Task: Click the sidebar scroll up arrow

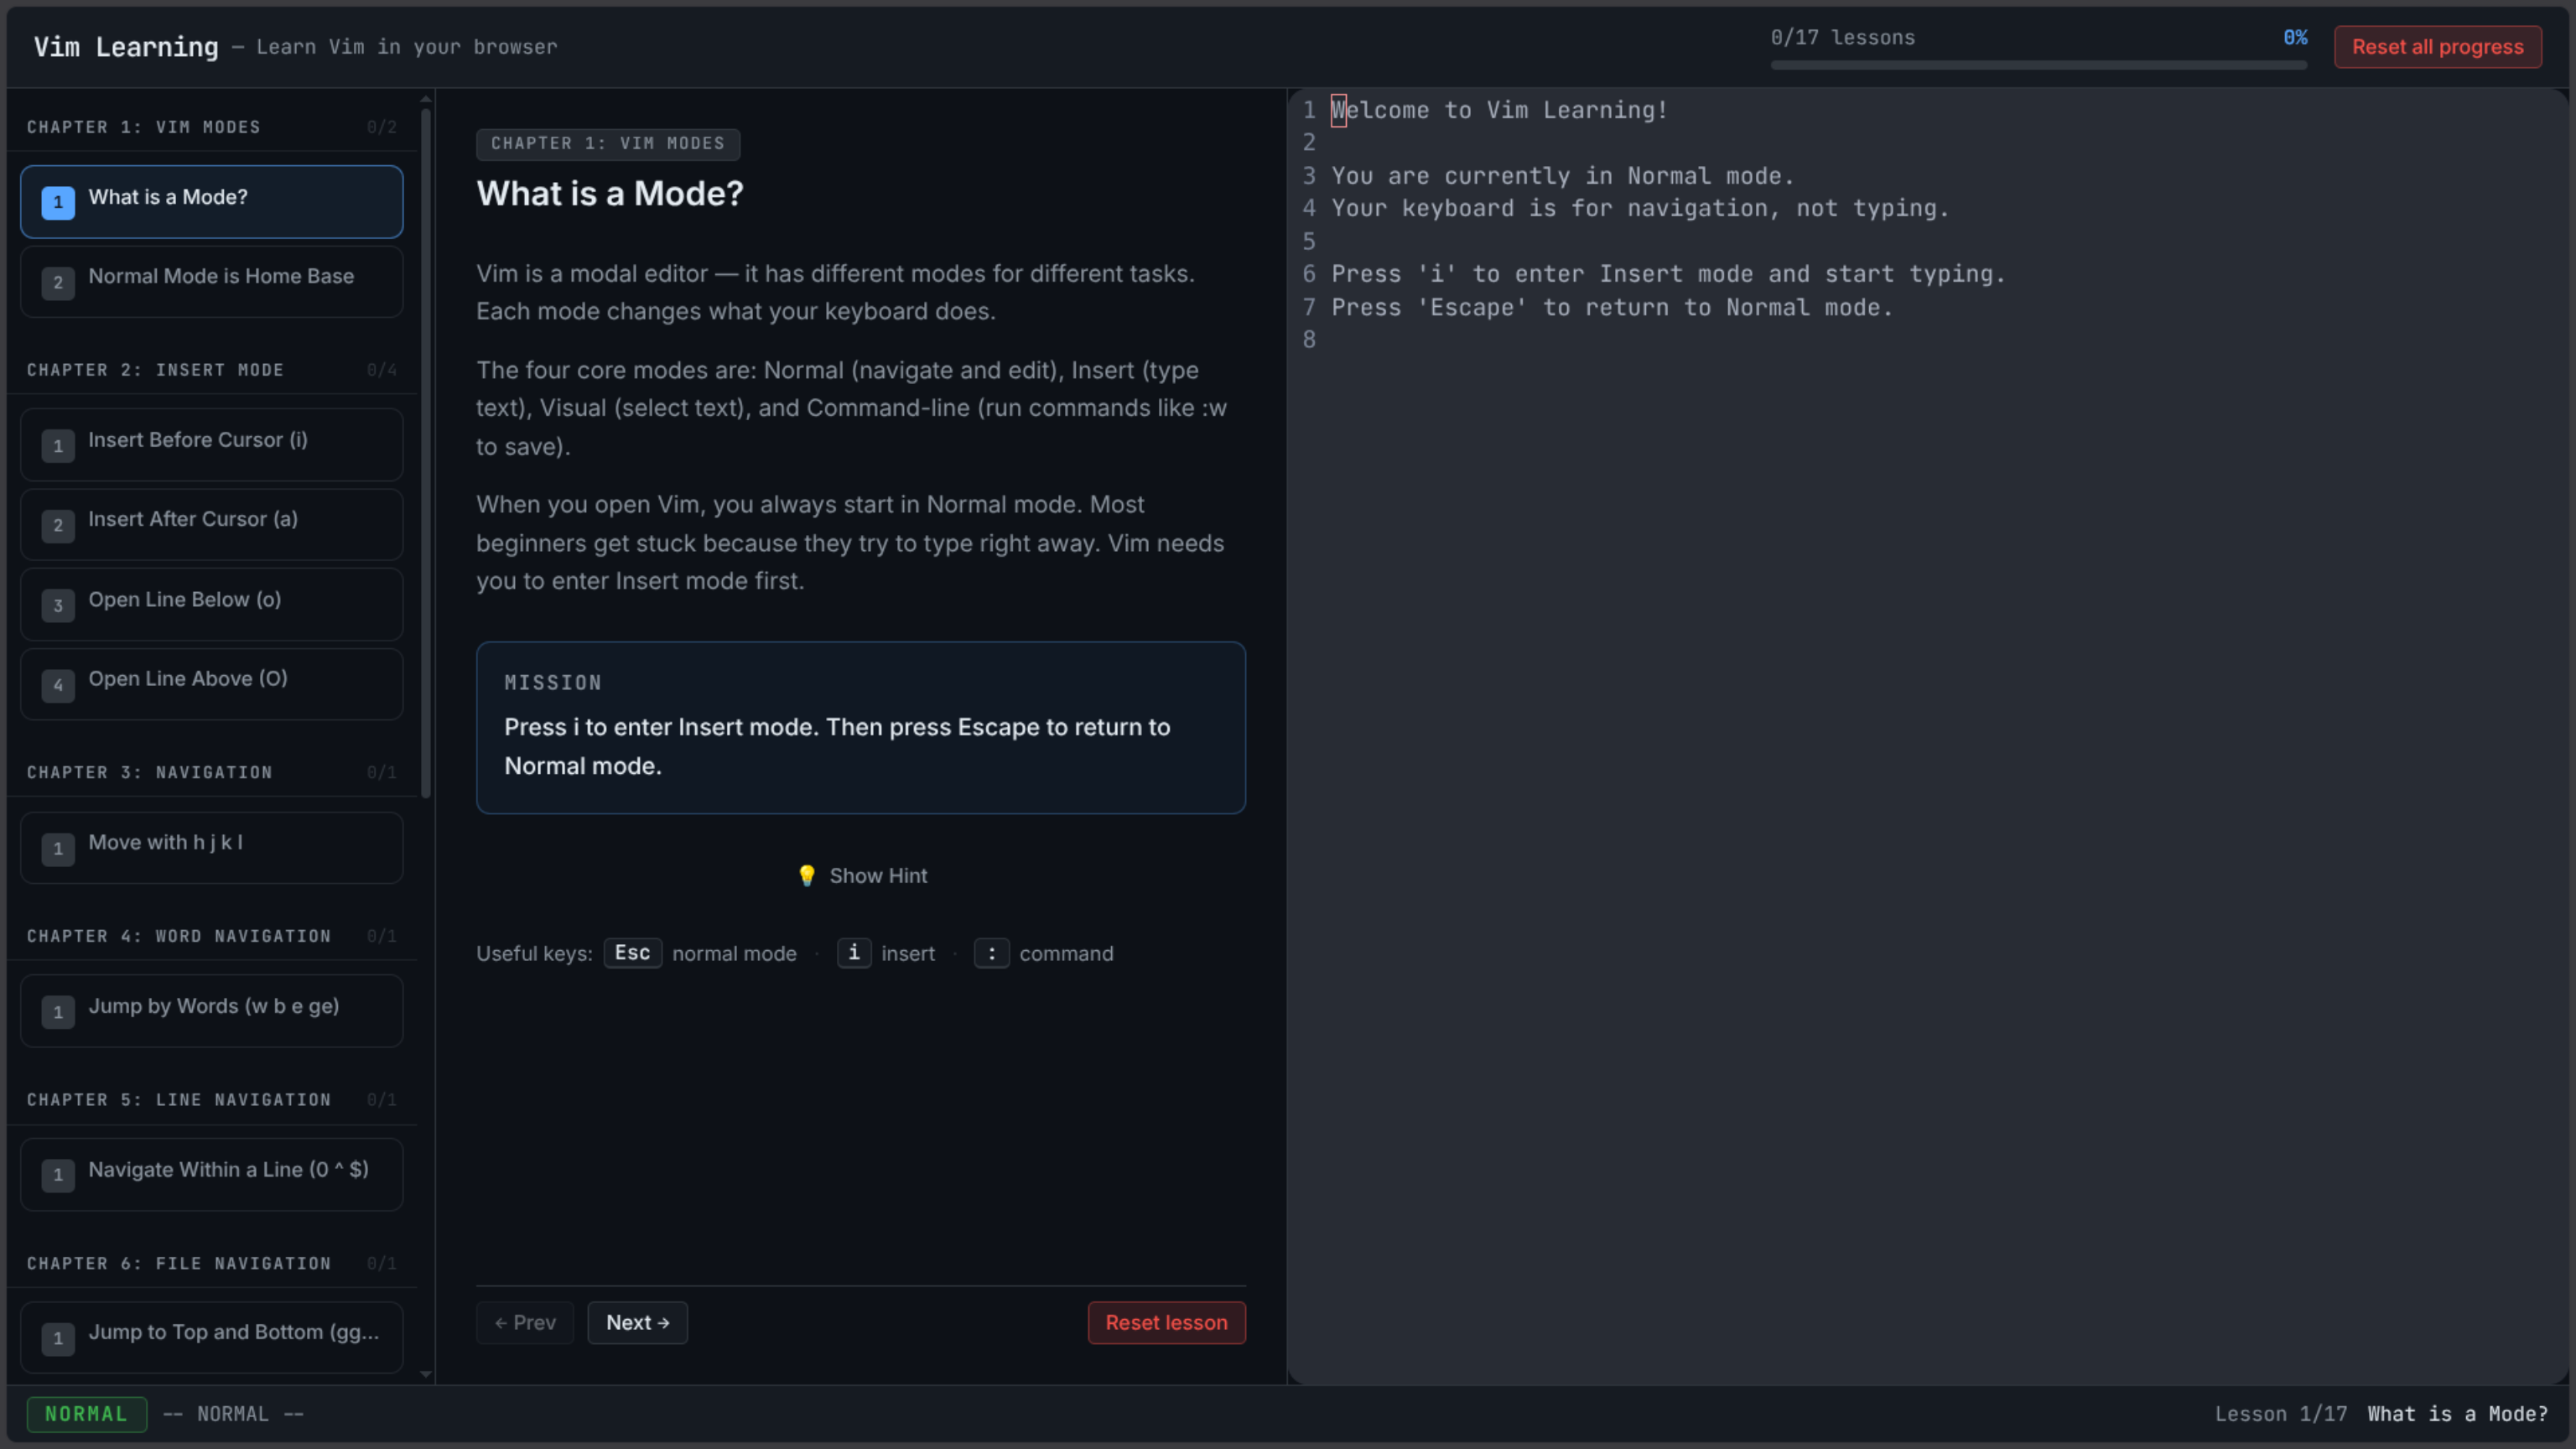Action: [426, 99]
